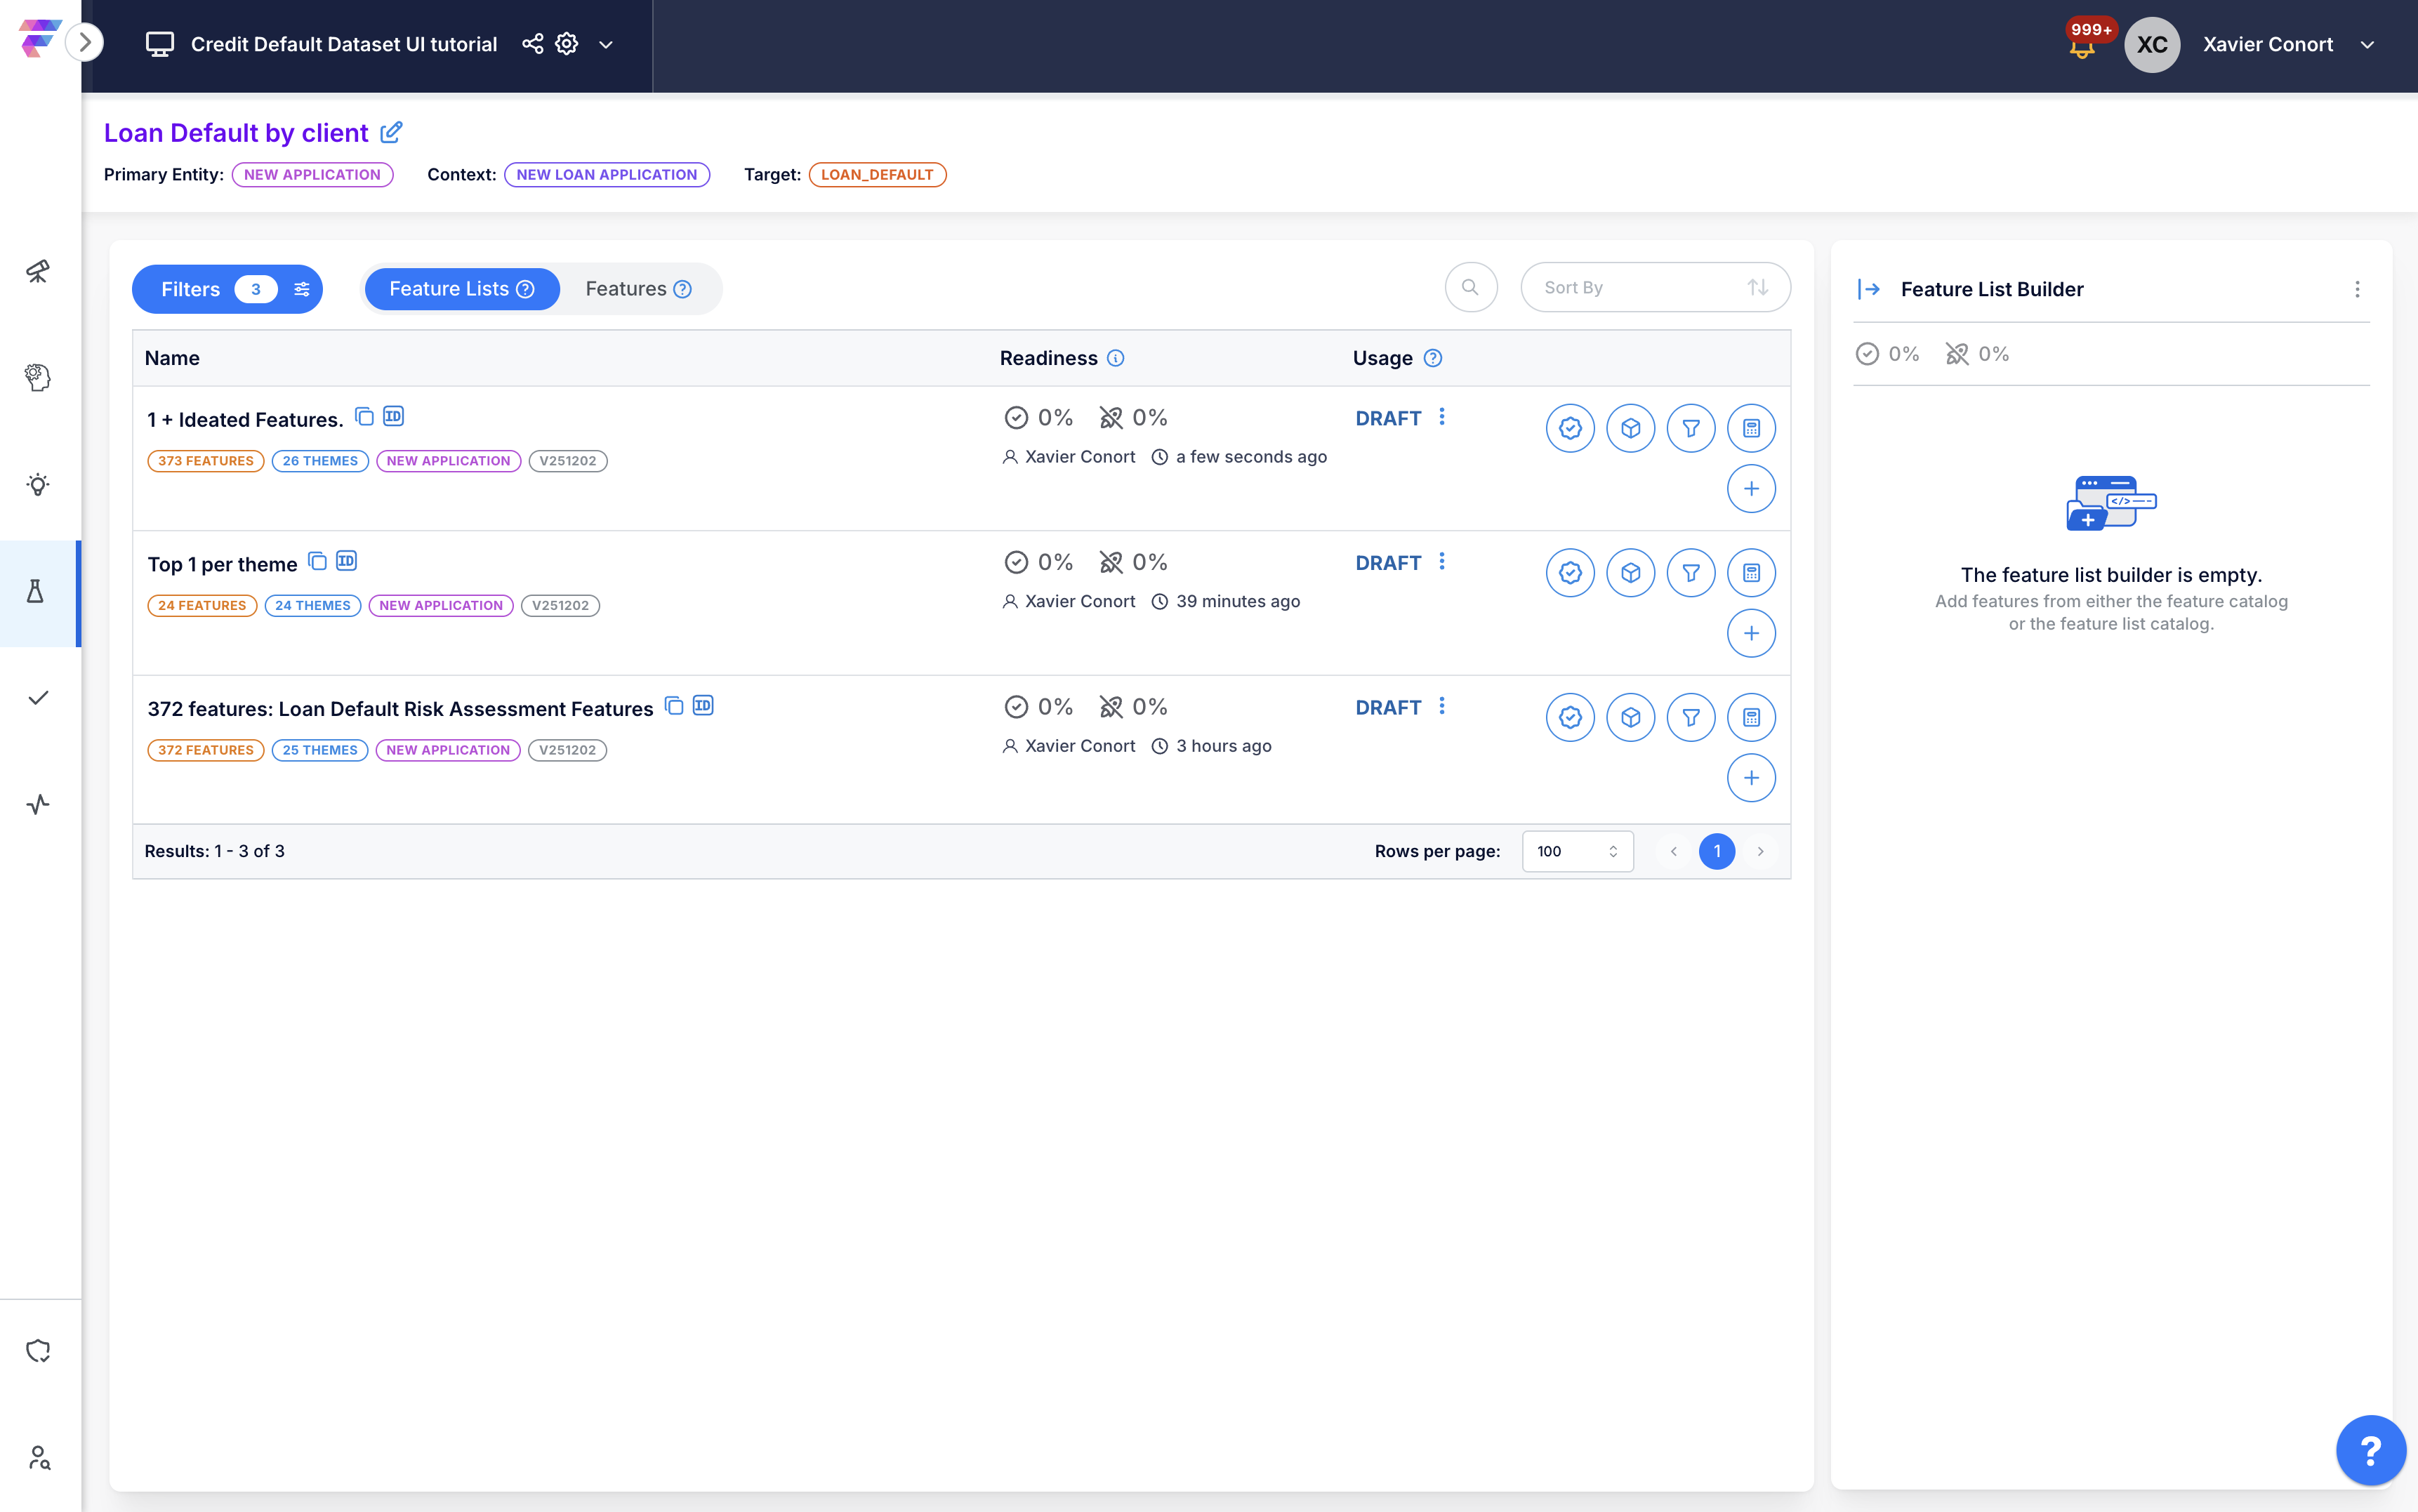Click the flask experiment sidebar icon
This screenshot has height=1512, width=2418.
36,592
